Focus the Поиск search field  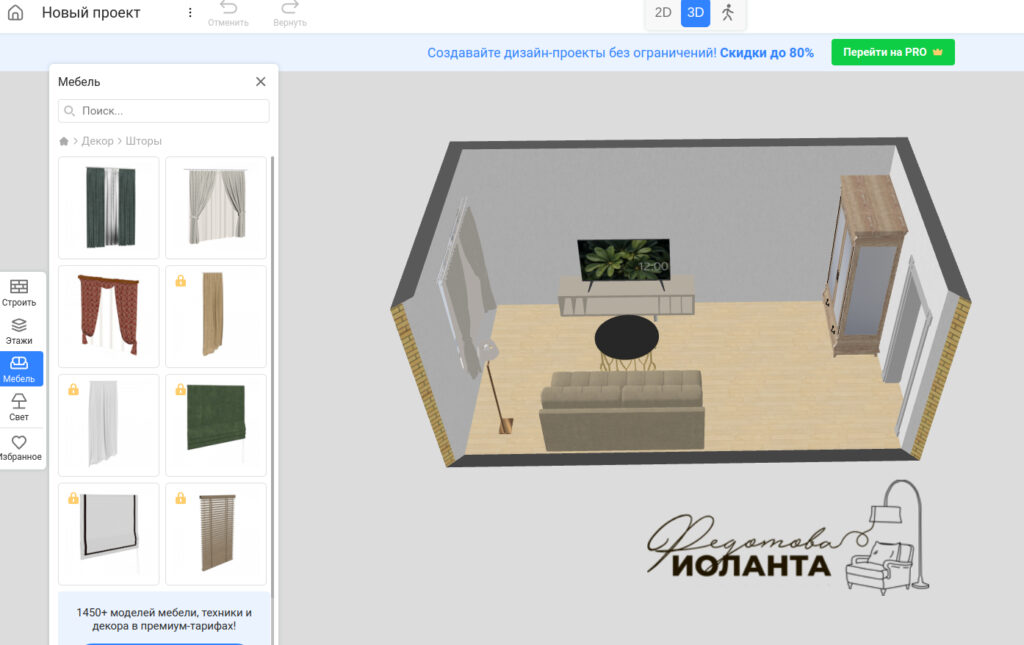tap(164, 111)
